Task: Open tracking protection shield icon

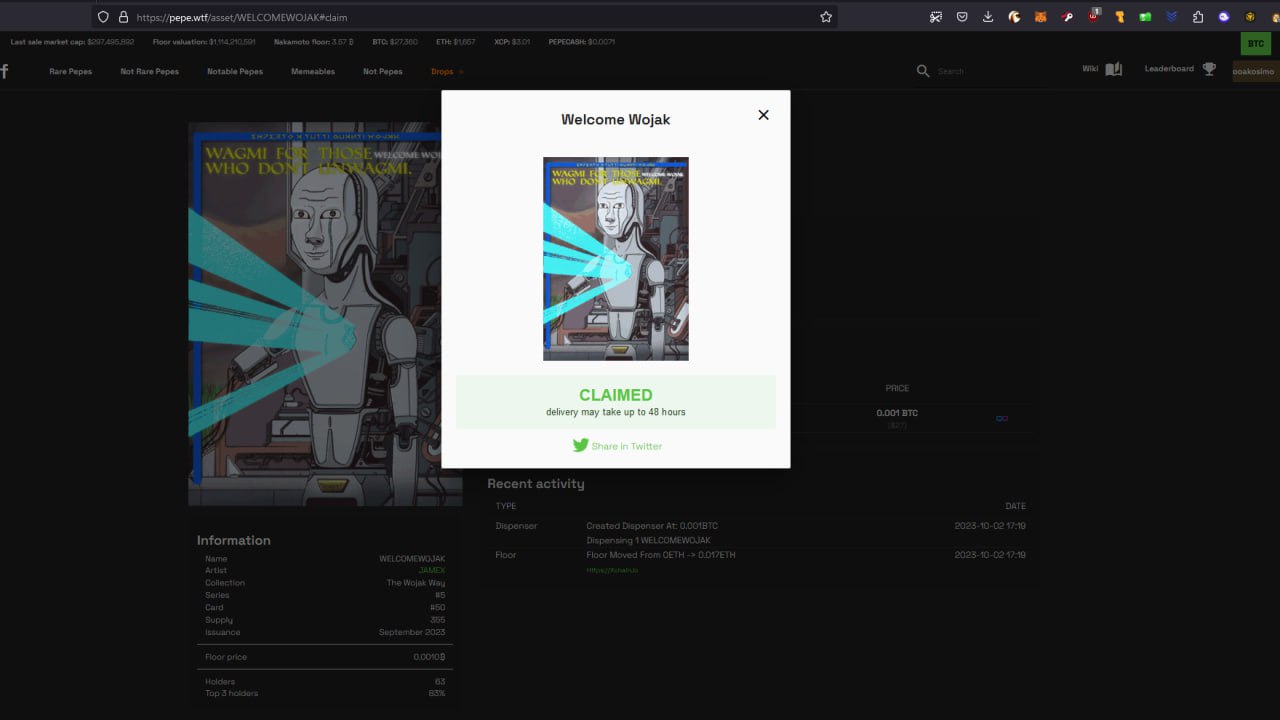Action: pyautogui.click(x=103, y=17)
